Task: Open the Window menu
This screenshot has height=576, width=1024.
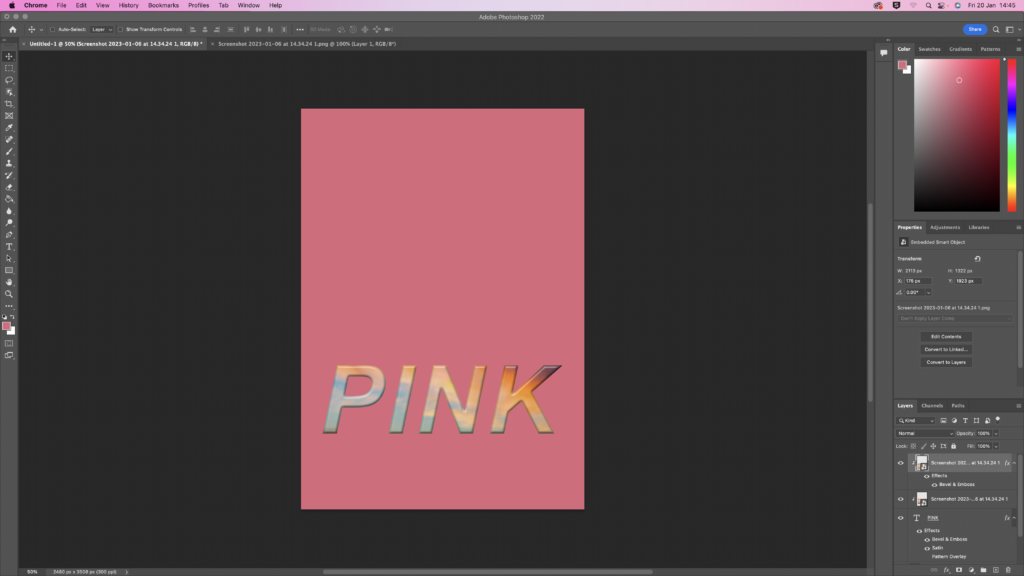Action: click(x=248, y=5)
